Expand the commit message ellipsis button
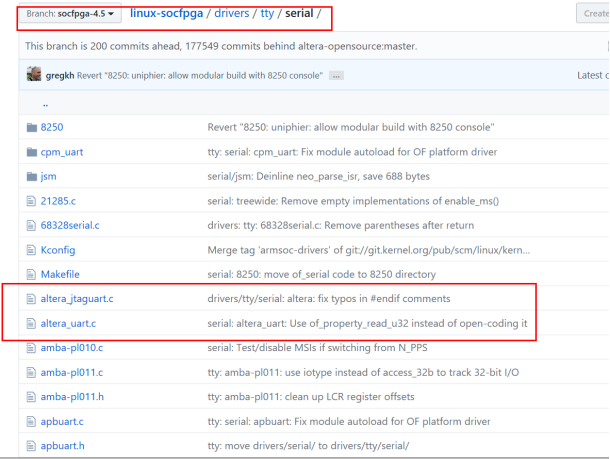This screenshot has height=459, width=610. tap(336, 76)
